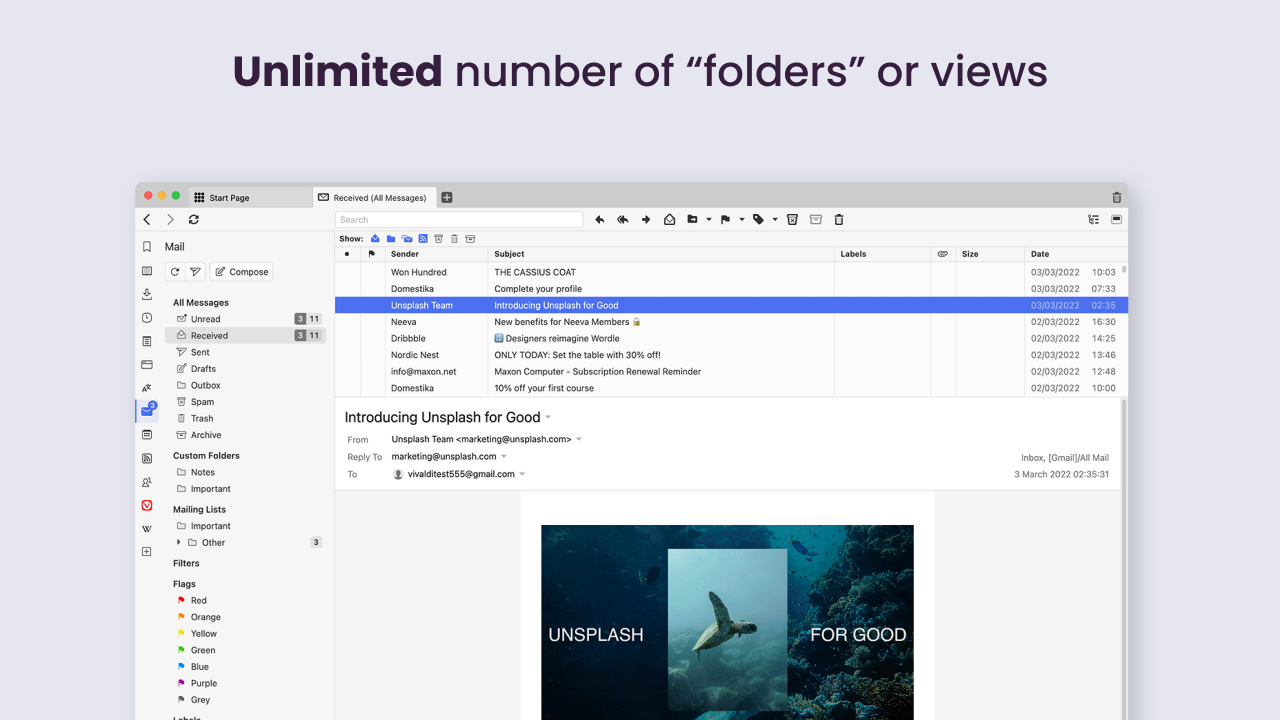
Task: Send queued messages icon in Mail panel
Action: pyautogui.click(x=195, y=271)
